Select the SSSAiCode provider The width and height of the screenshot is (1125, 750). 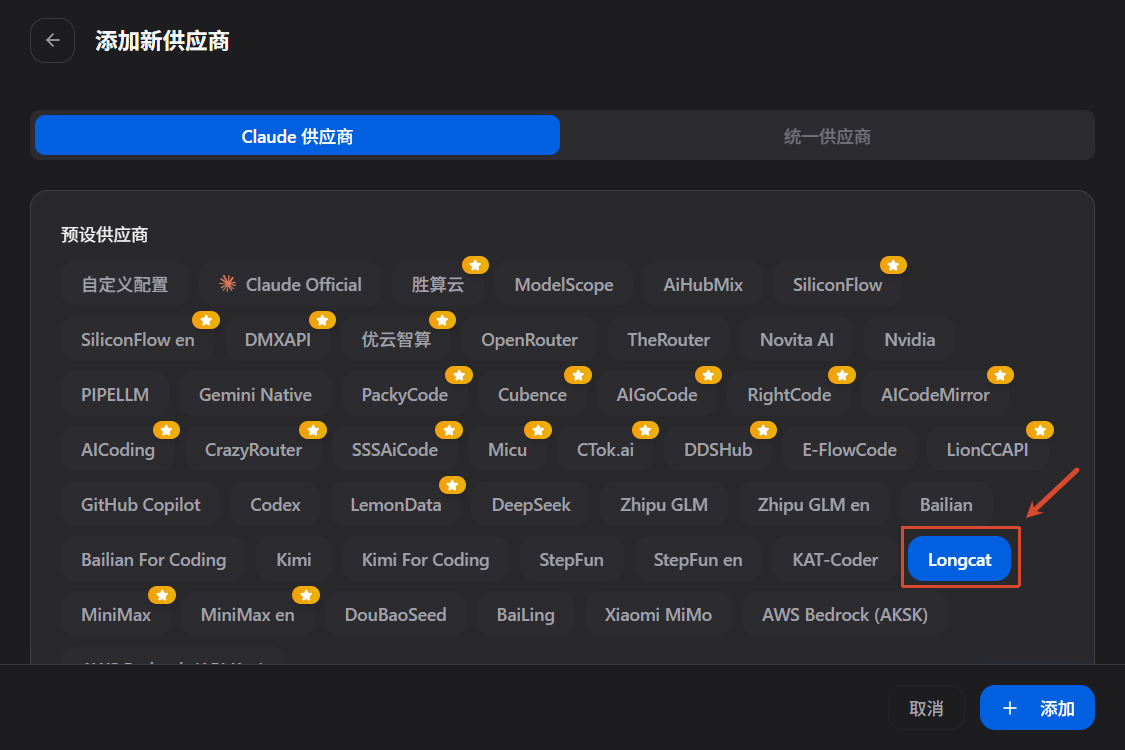[395, 450]
